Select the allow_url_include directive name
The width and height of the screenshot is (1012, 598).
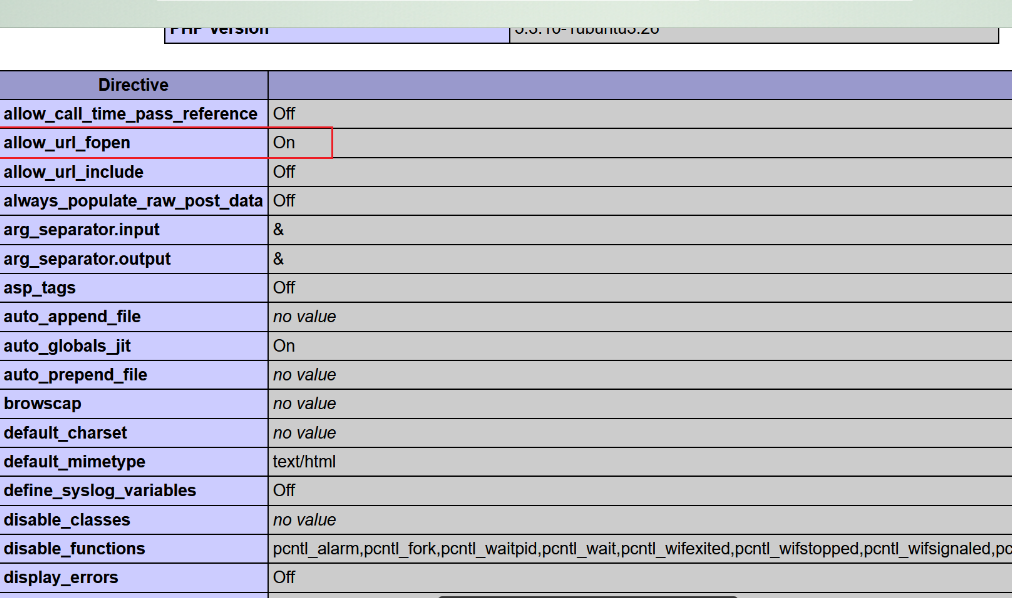tap(74, 172)
